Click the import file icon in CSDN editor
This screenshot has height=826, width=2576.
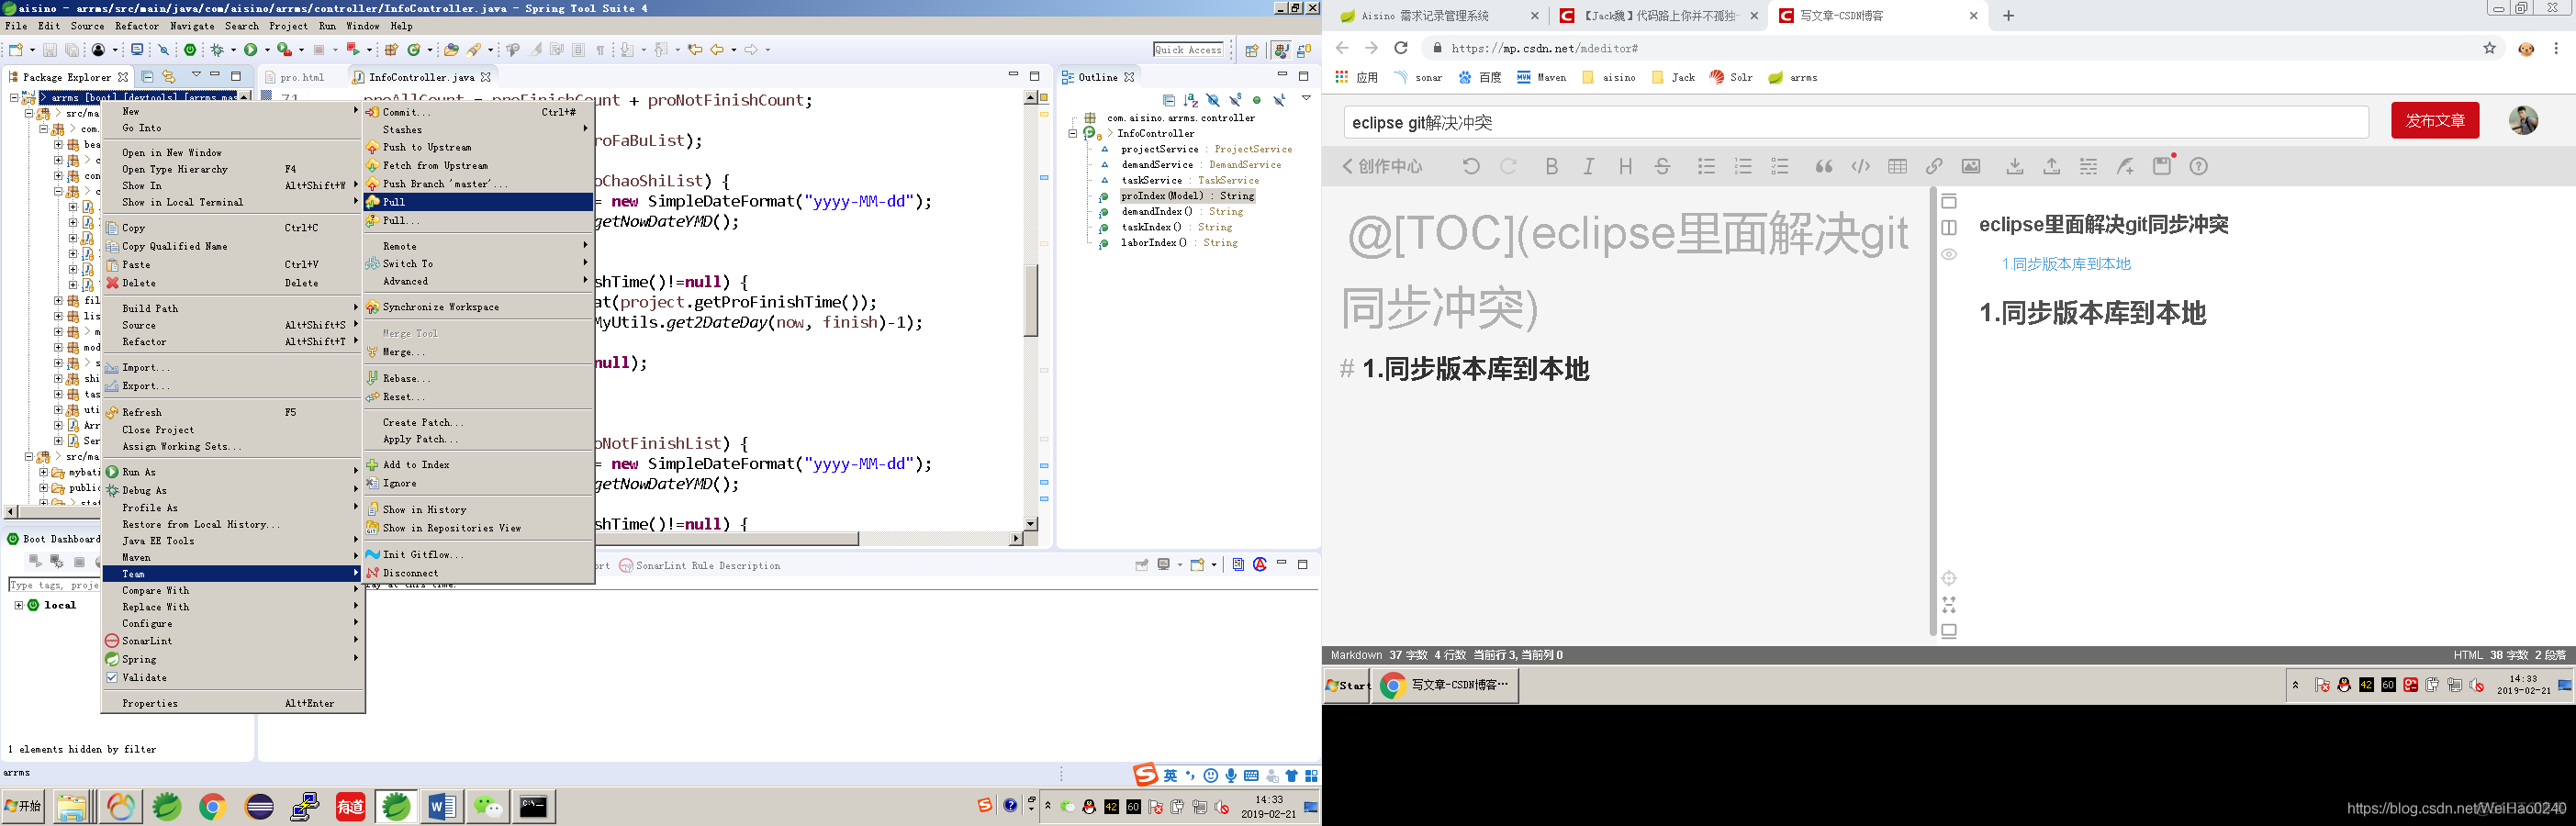(2015, 166)
